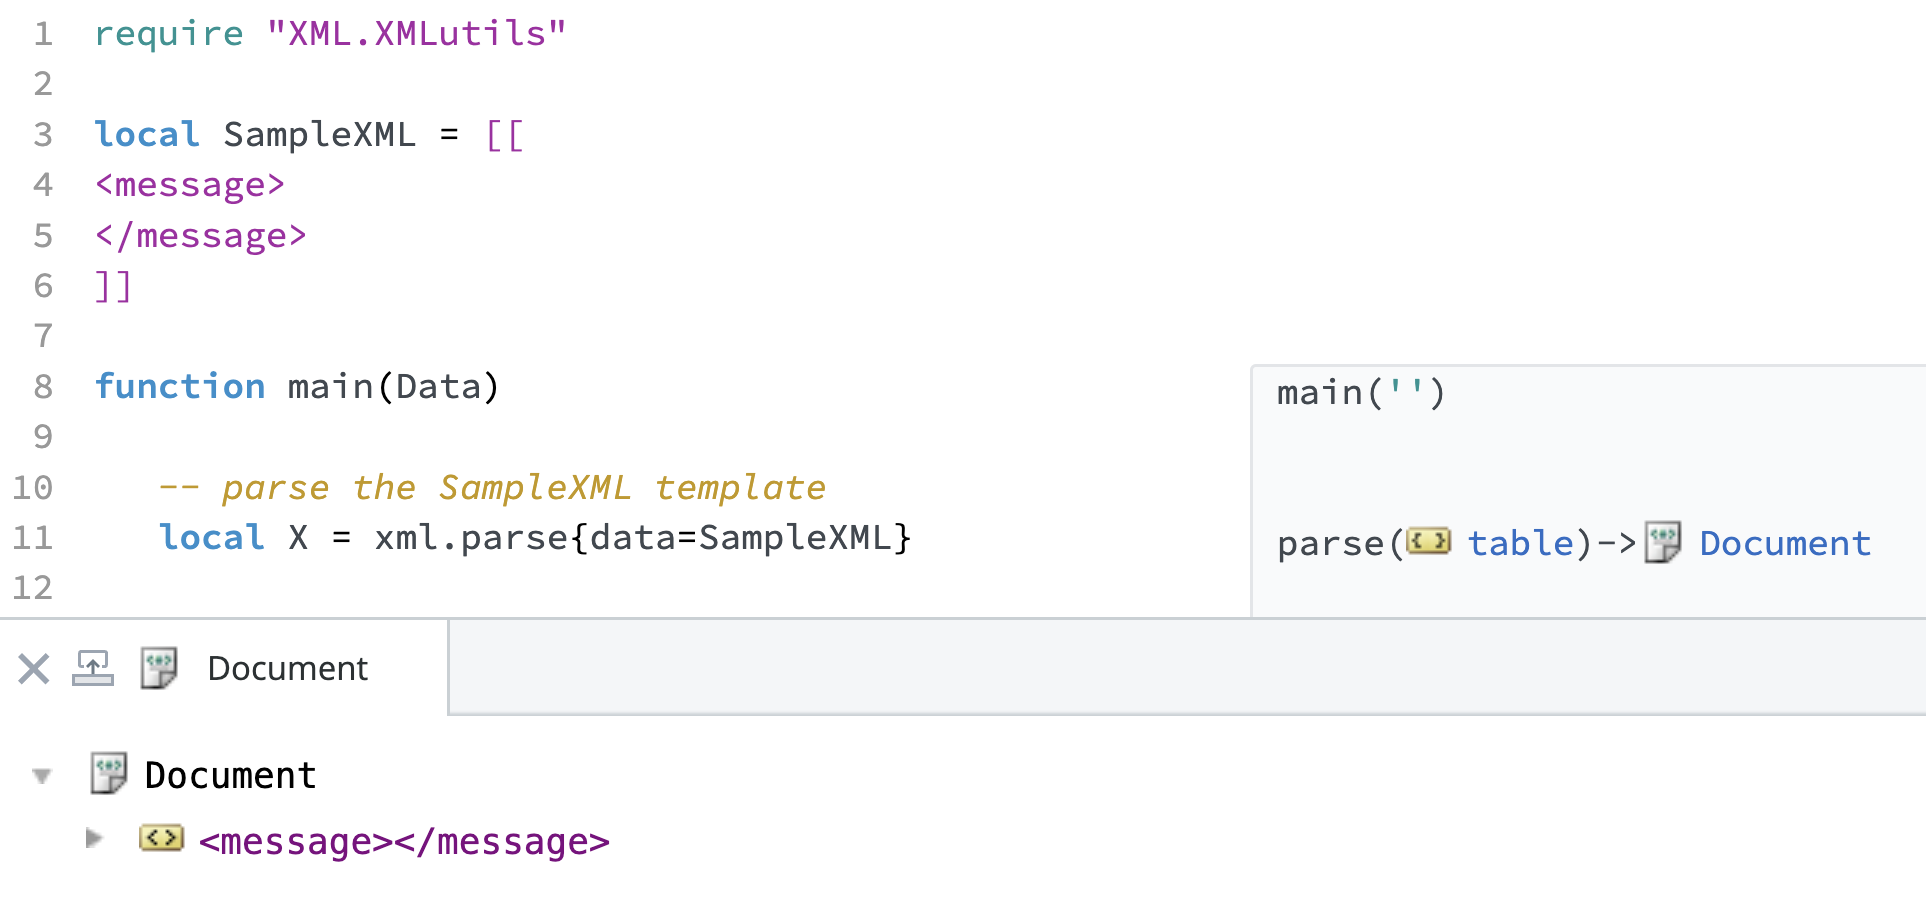Click the Document root node icon in tree

(x=108, y=774)
